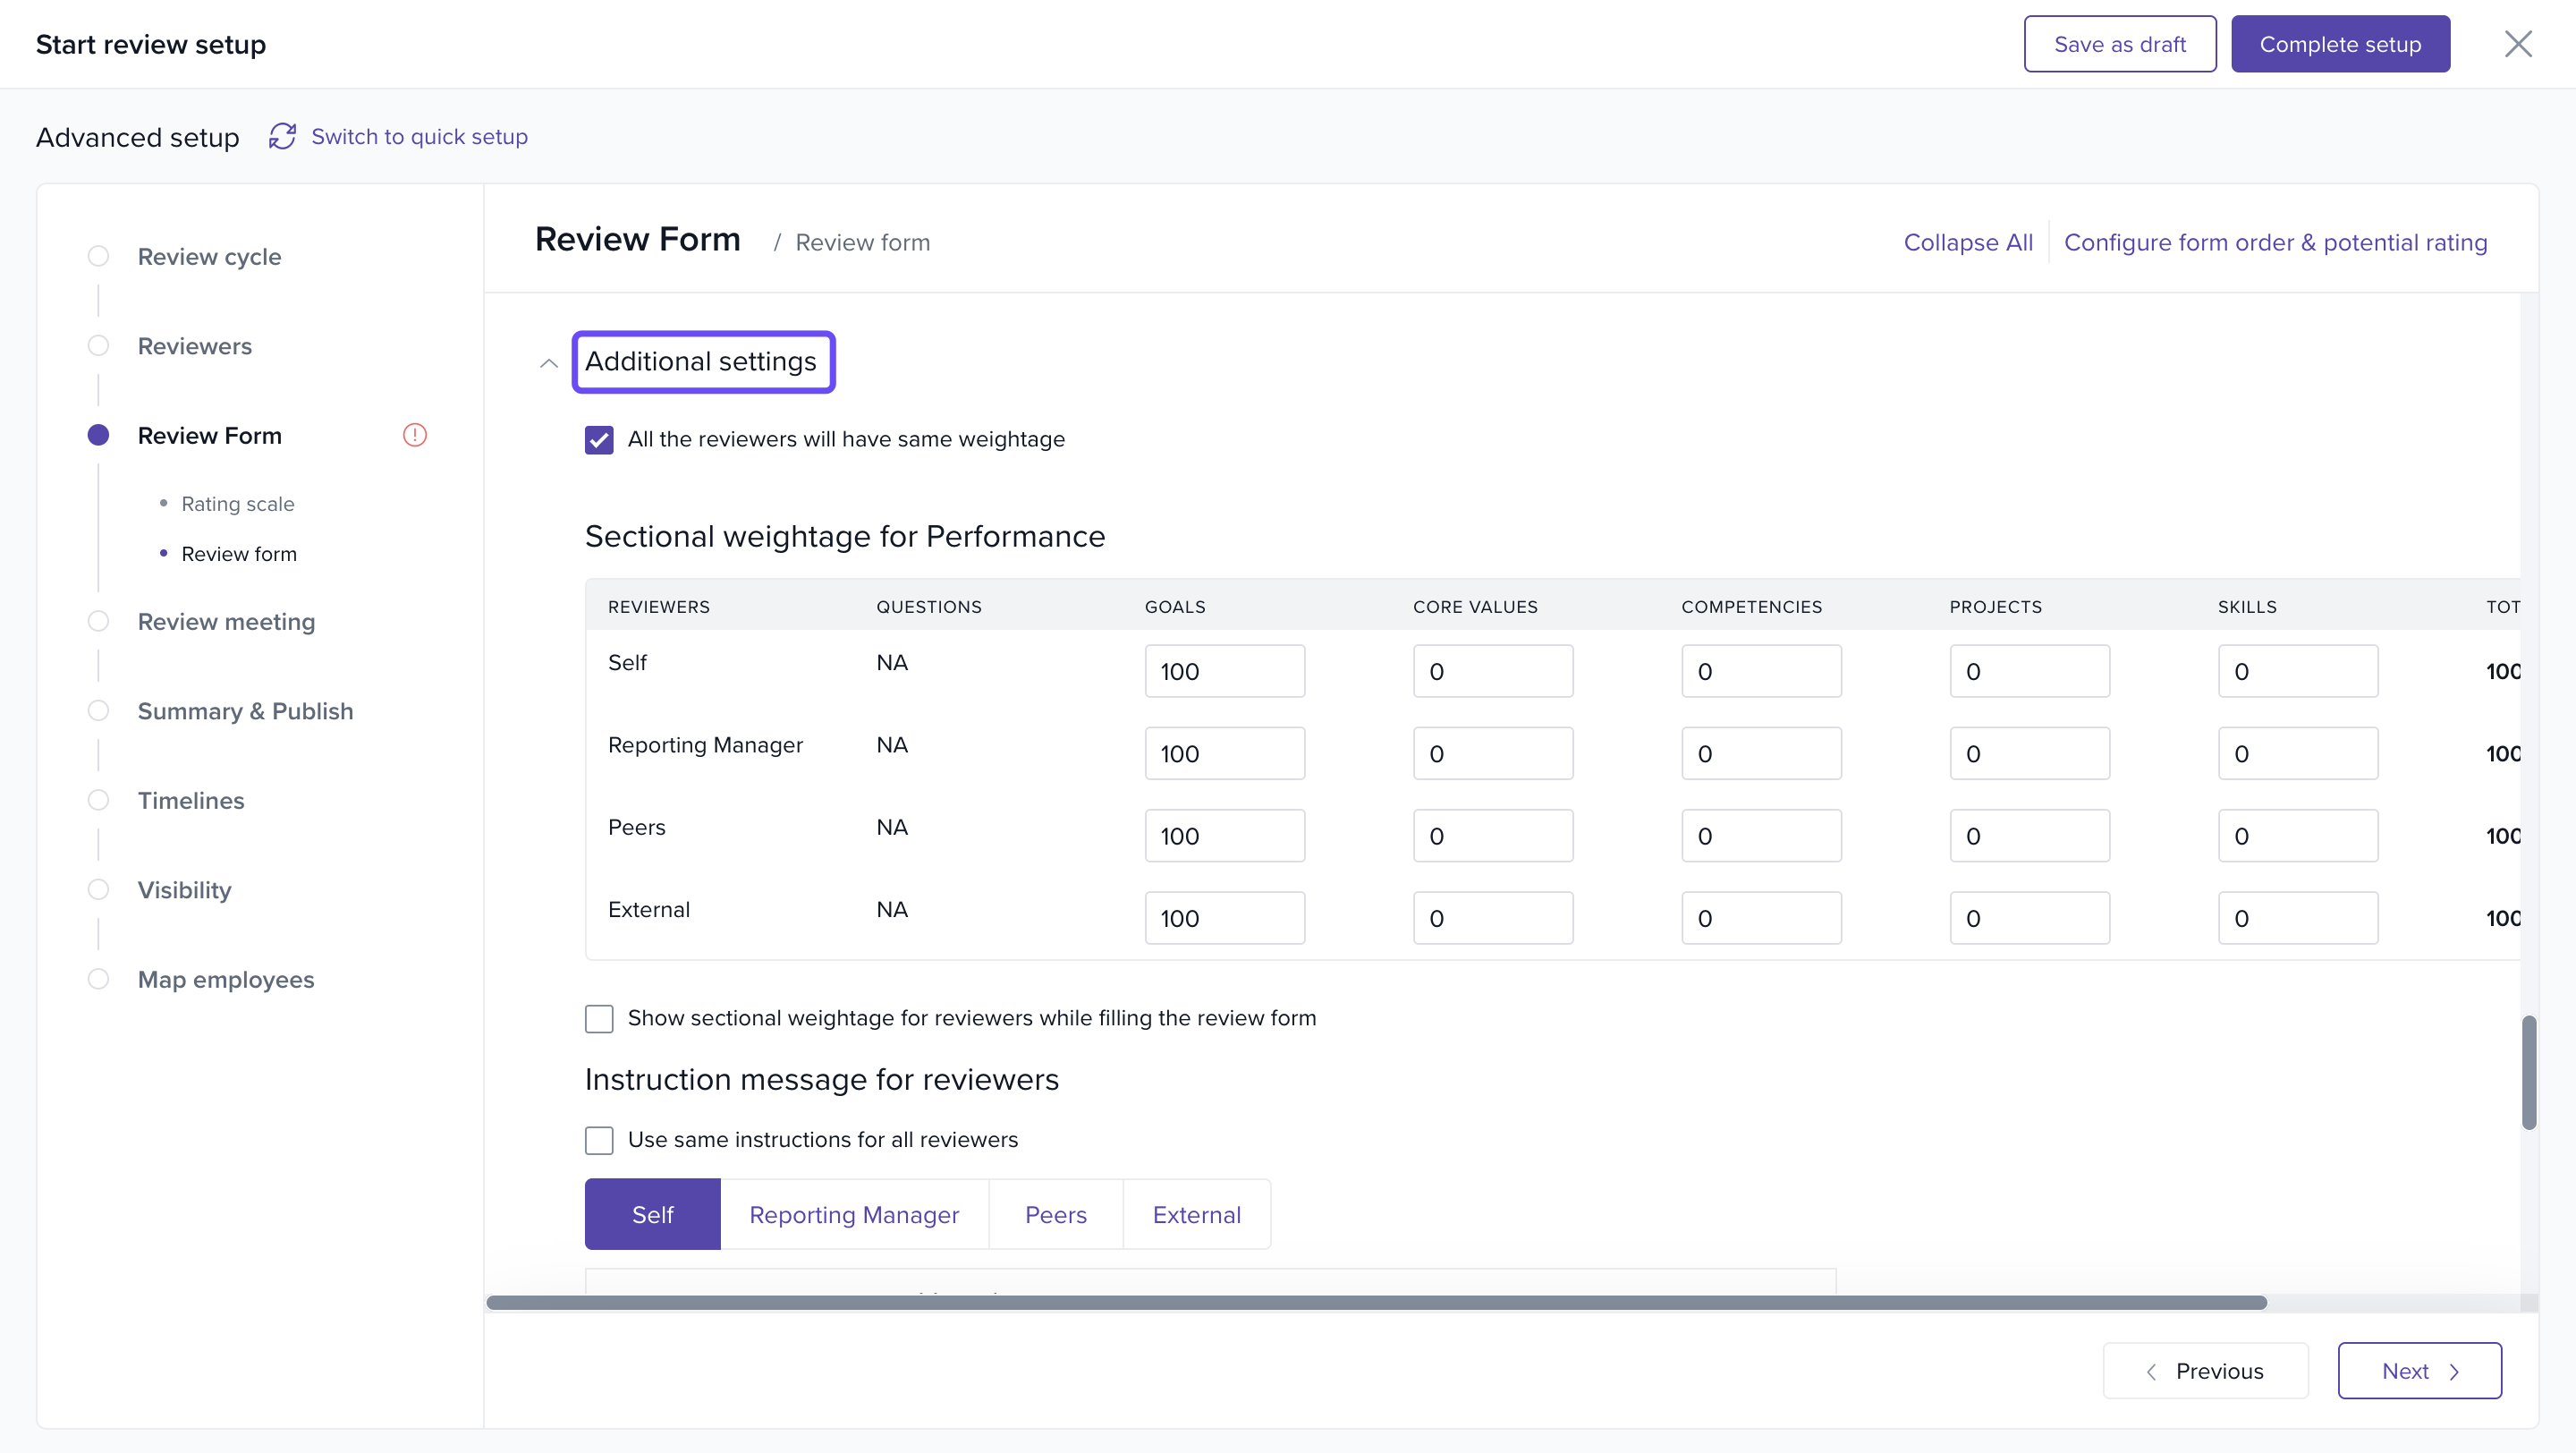Click Save as draft button
2576x1453 pixels.
[x=2119, y=44]
